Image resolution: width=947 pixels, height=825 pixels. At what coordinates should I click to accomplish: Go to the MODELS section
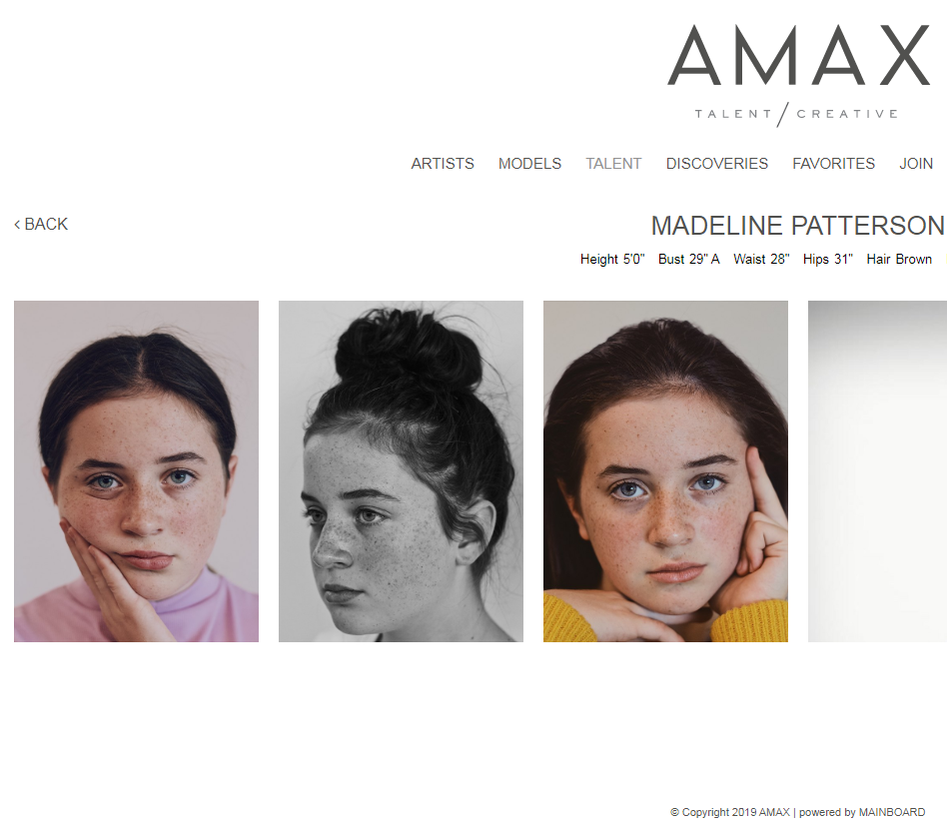(x=530, y=164)
